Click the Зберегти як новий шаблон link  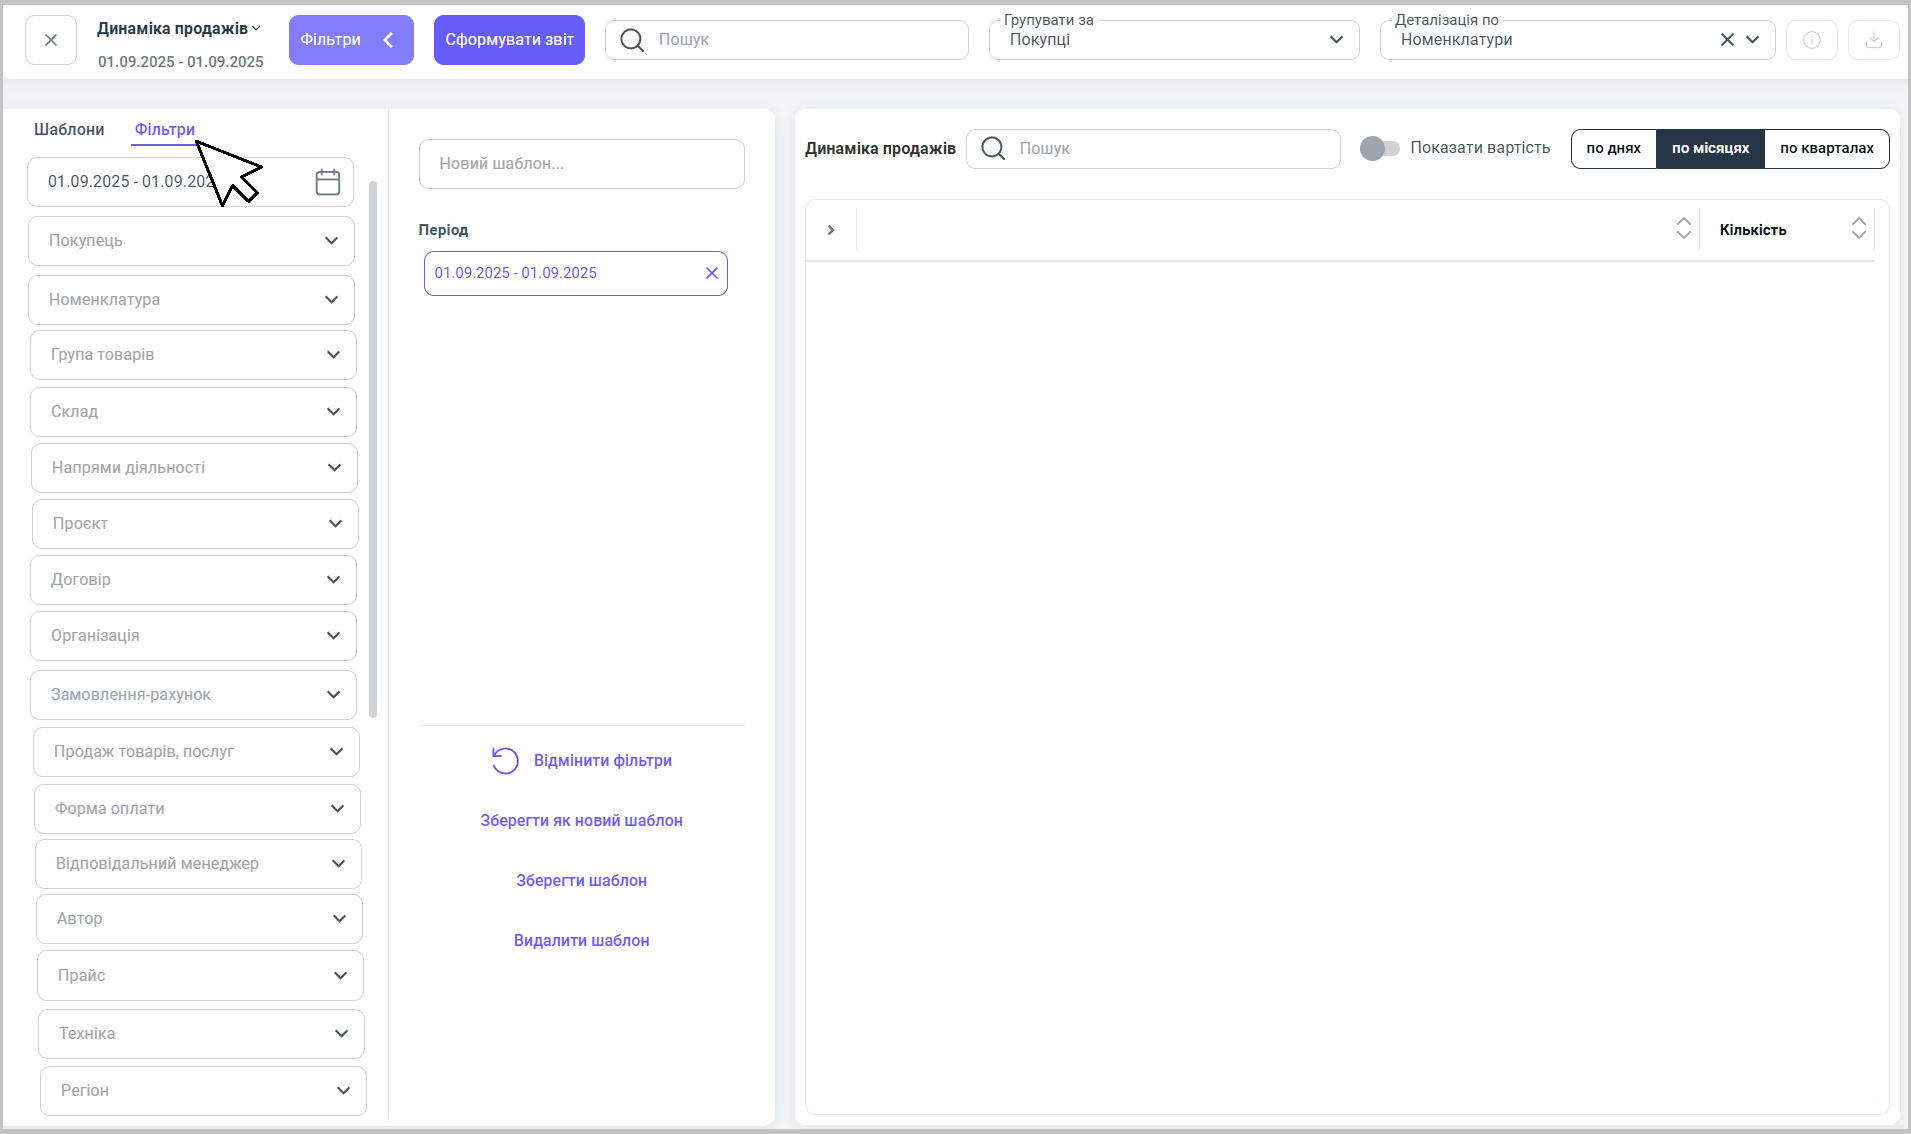[x=581, y=821]
